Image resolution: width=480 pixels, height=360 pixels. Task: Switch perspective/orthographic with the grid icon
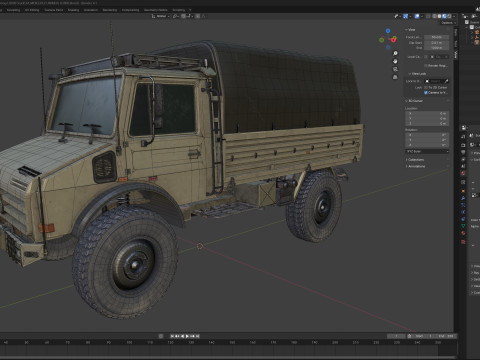(x=395, y=77)
